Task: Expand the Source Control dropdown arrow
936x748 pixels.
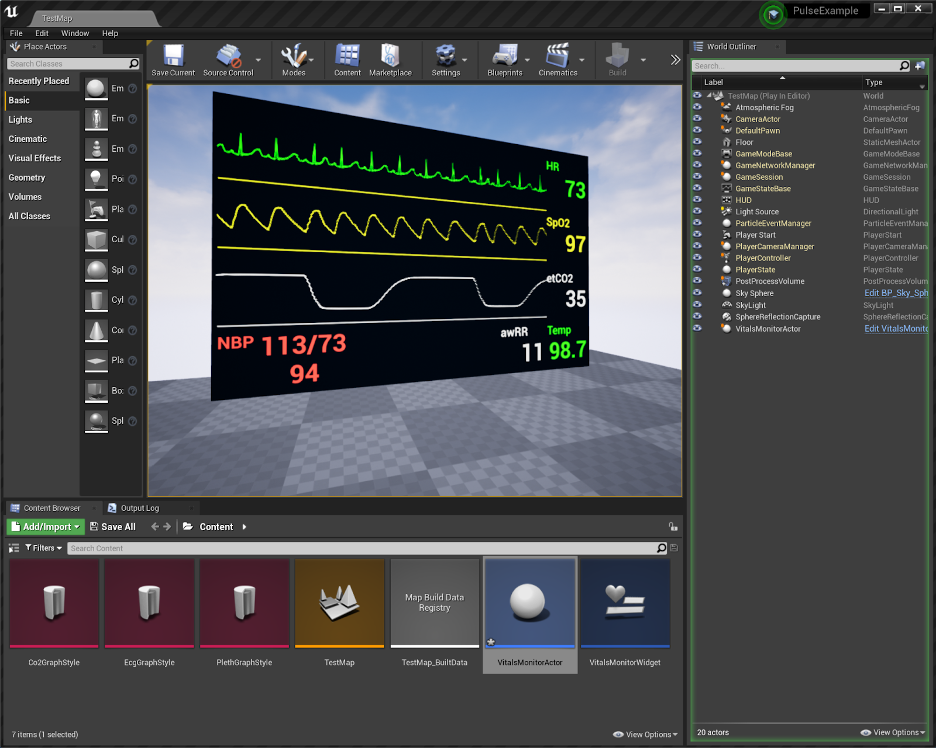Action: 258,60
